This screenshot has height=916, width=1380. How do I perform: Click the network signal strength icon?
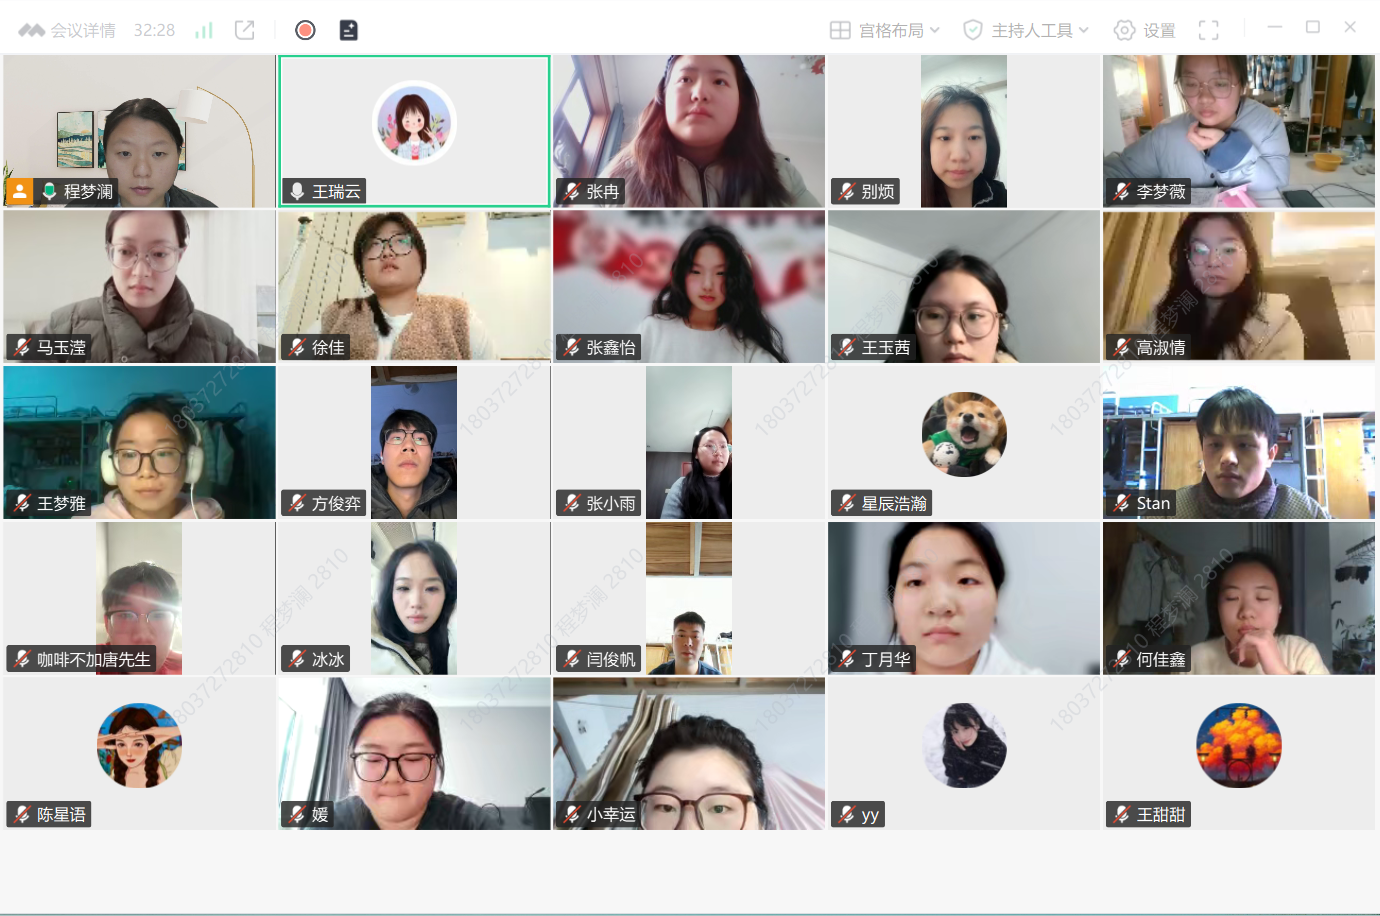pyautogui.click(x=204, y=30)
